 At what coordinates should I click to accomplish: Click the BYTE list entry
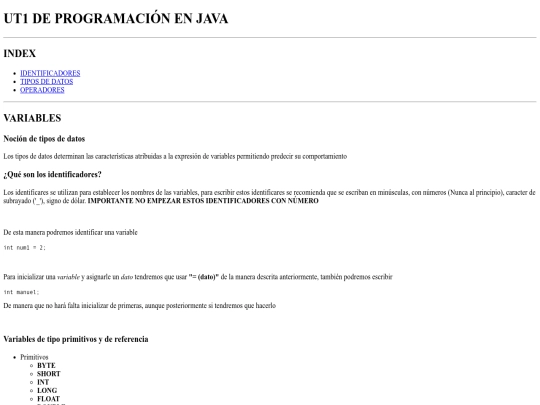(46, 365)
